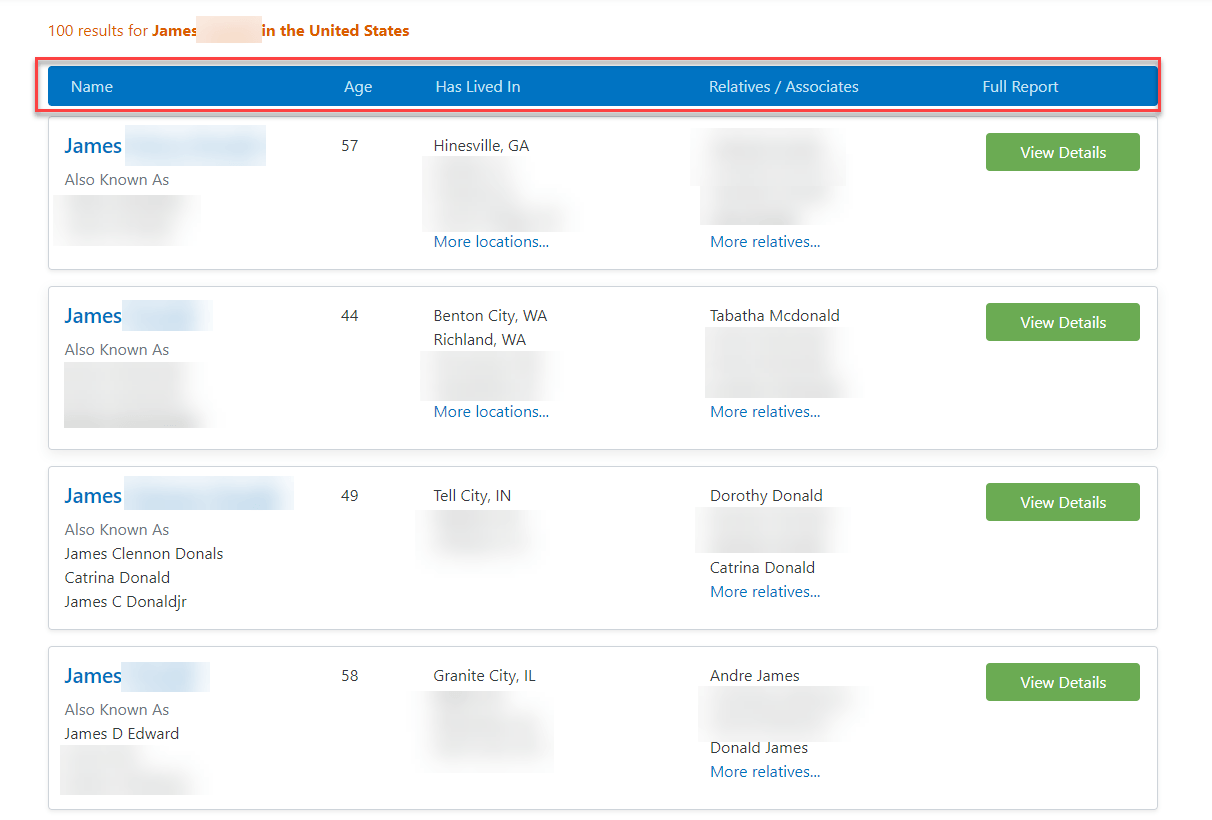Select the Granite City, IL location text

click(484, 676)
